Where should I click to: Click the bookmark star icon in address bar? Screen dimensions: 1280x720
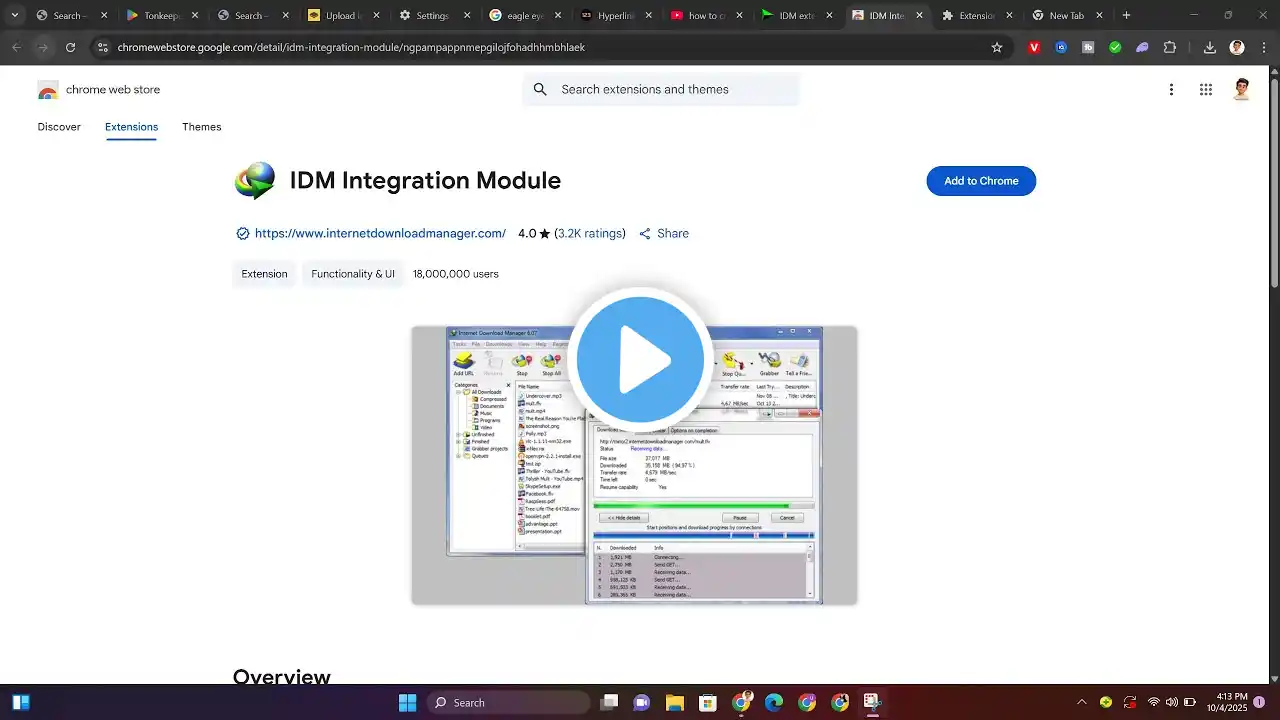tap(997, 47)
